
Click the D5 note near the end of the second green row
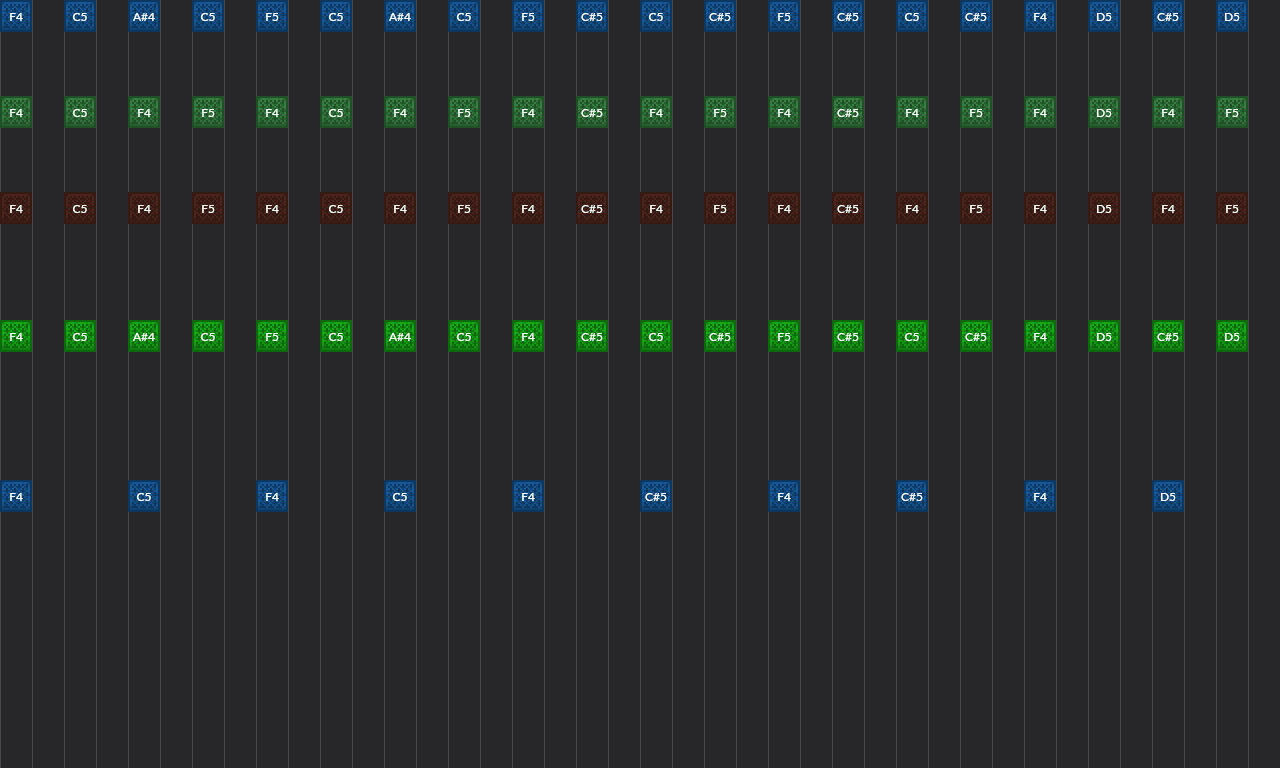1104,112
